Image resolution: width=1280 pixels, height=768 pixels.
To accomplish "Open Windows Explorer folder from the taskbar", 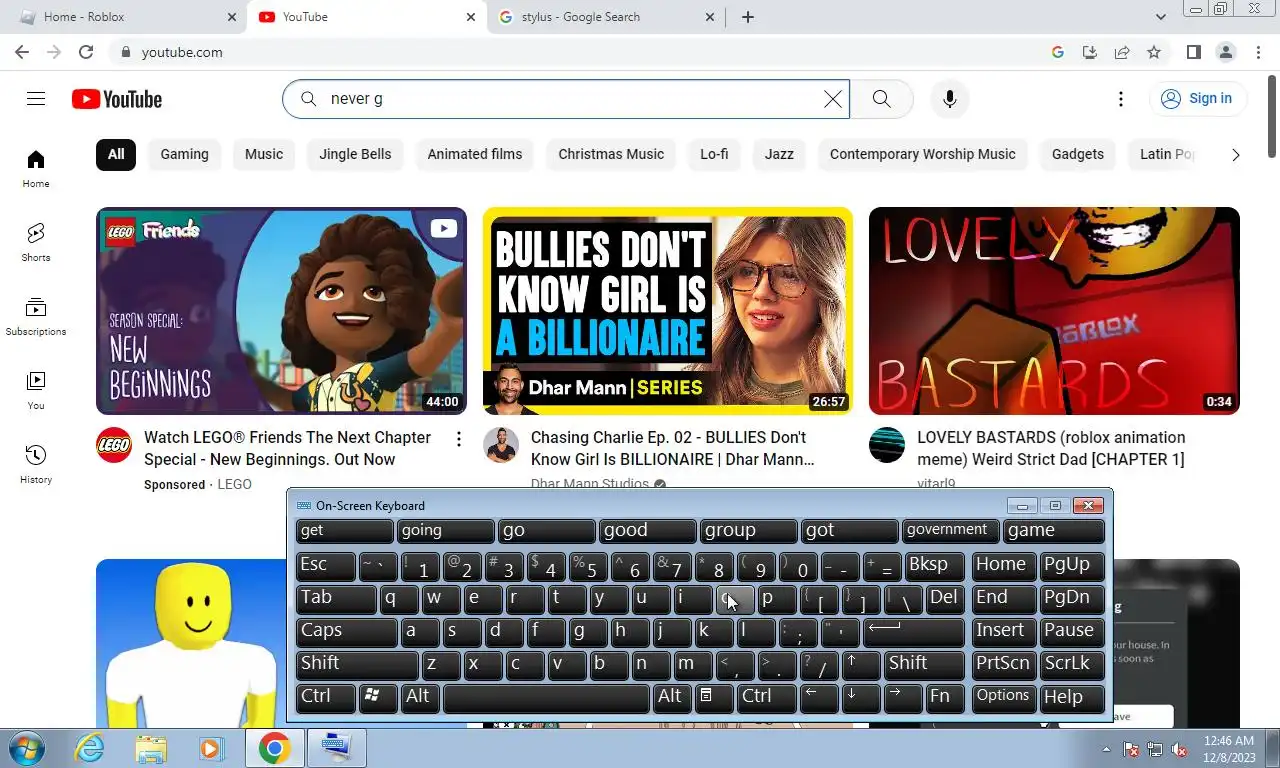I will coord(151,748).
